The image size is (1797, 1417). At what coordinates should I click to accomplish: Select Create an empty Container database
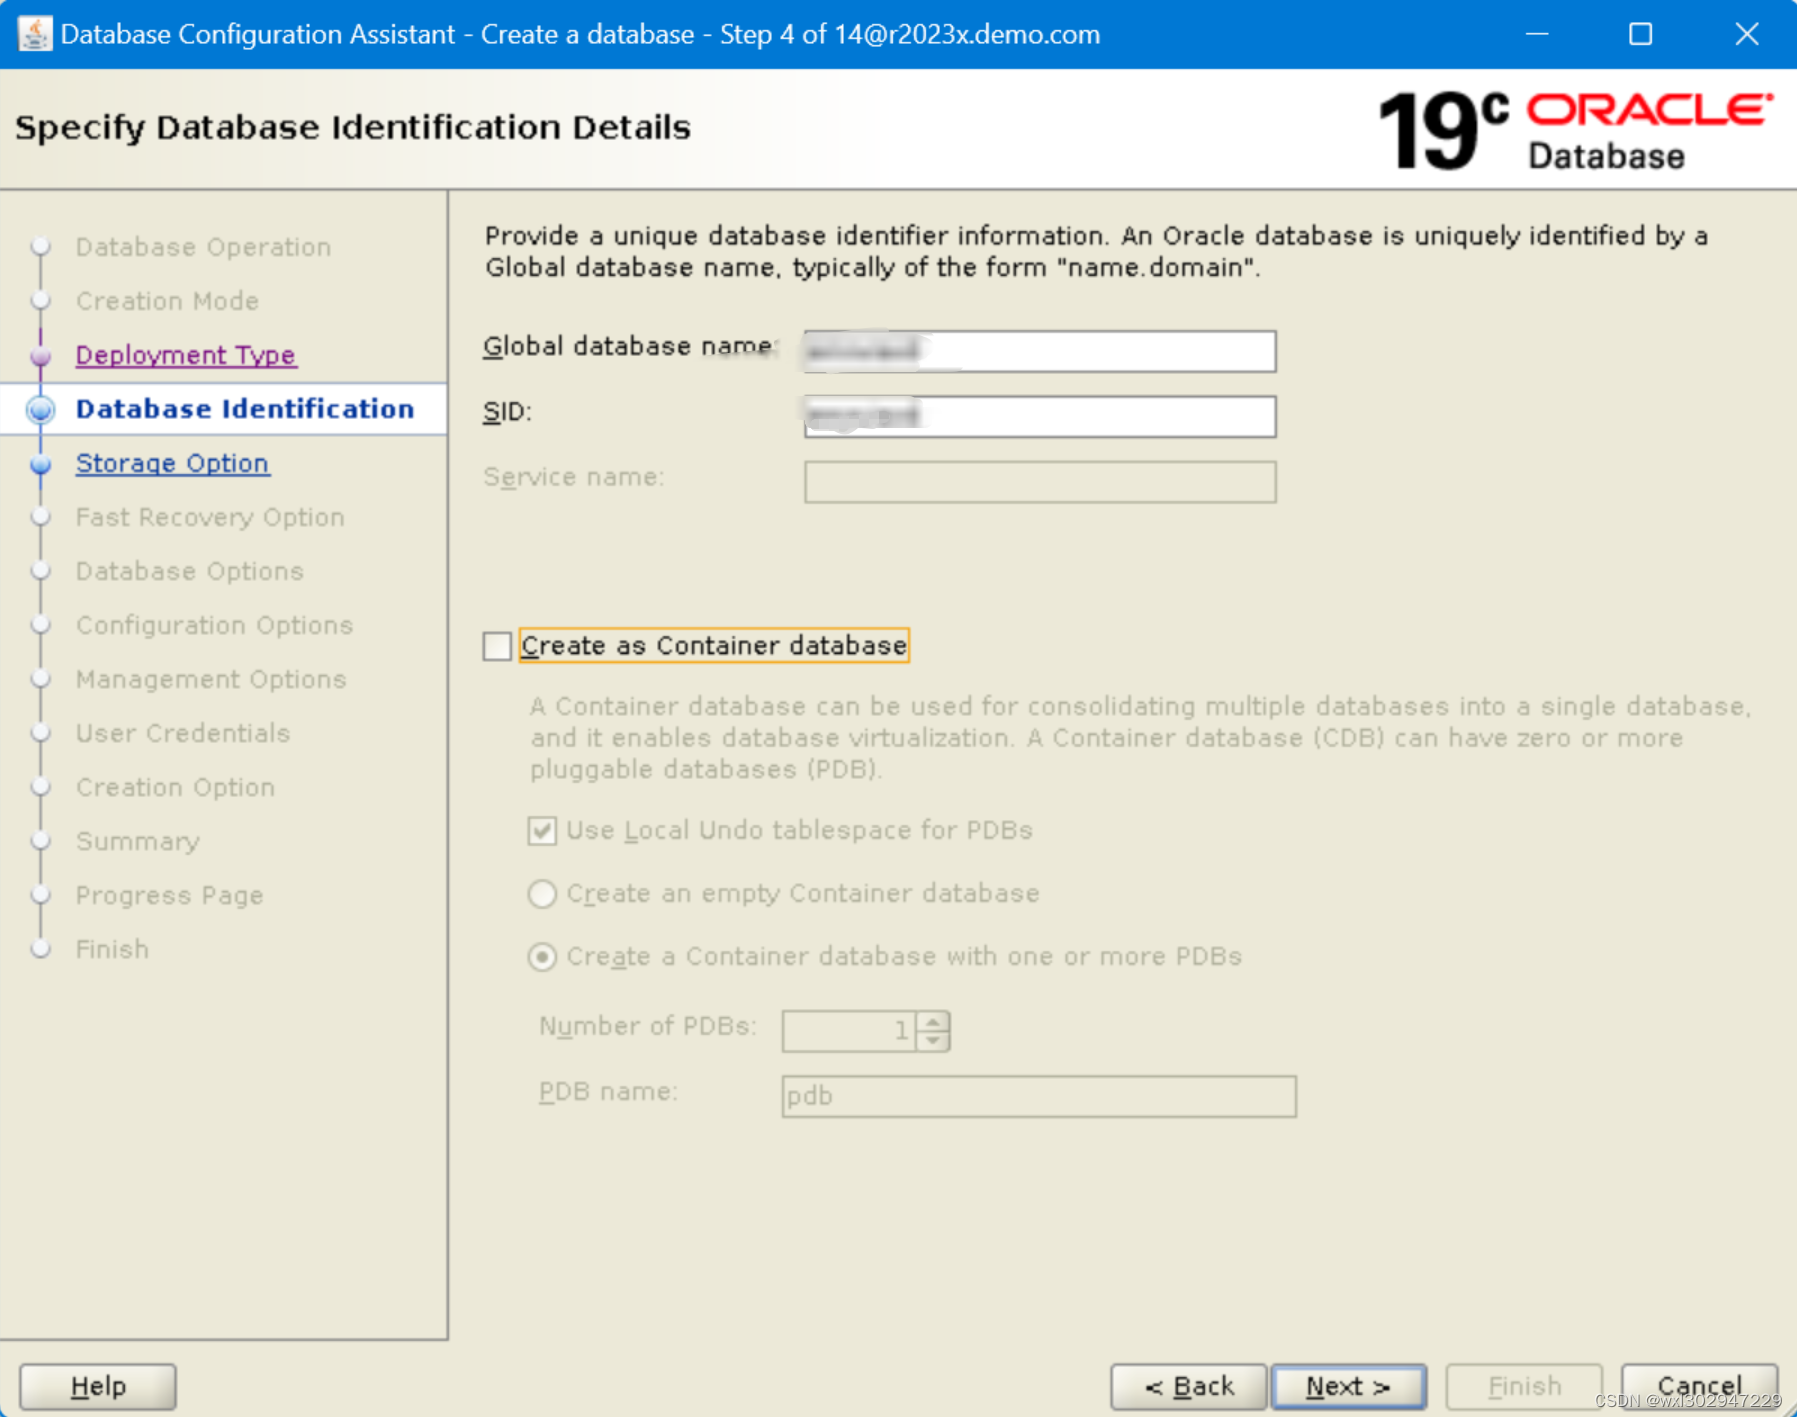coord(542,894)
